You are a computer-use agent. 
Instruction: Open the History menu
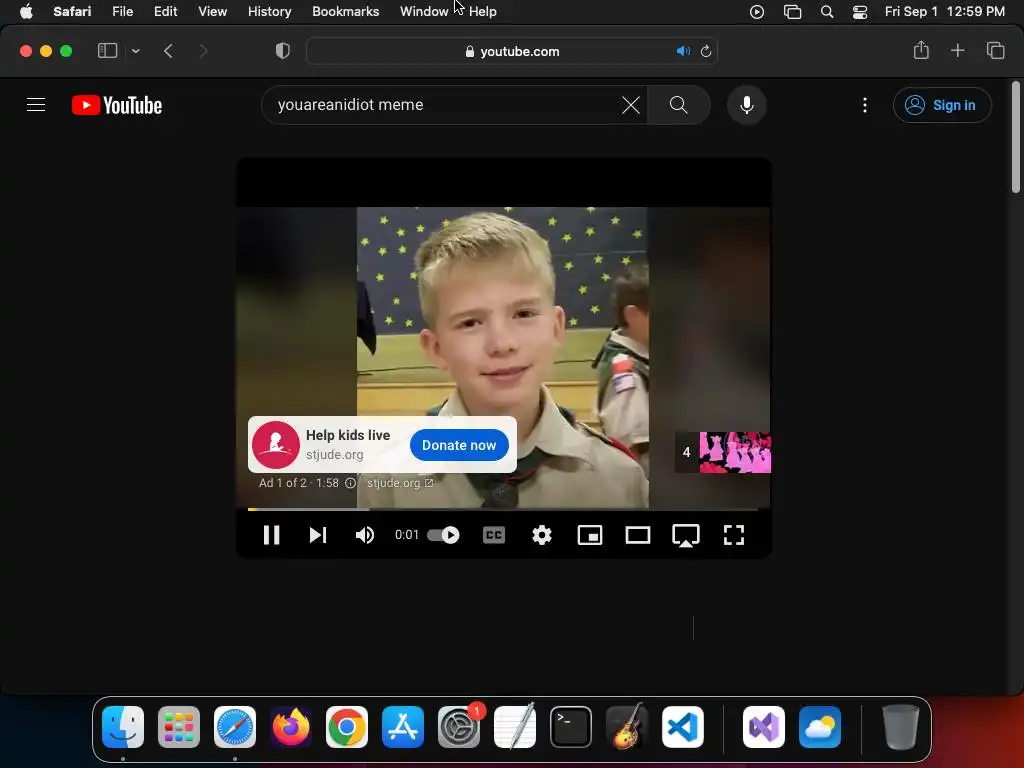[x=269, y=11]
